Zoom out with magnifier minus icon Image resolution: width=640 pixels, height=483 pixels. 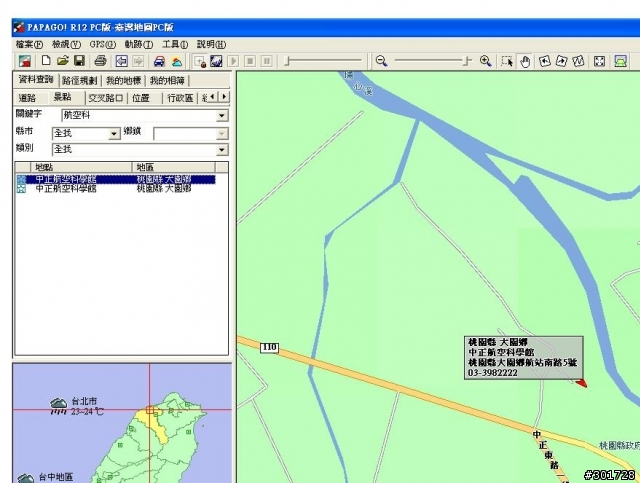(x=381, y=61)
